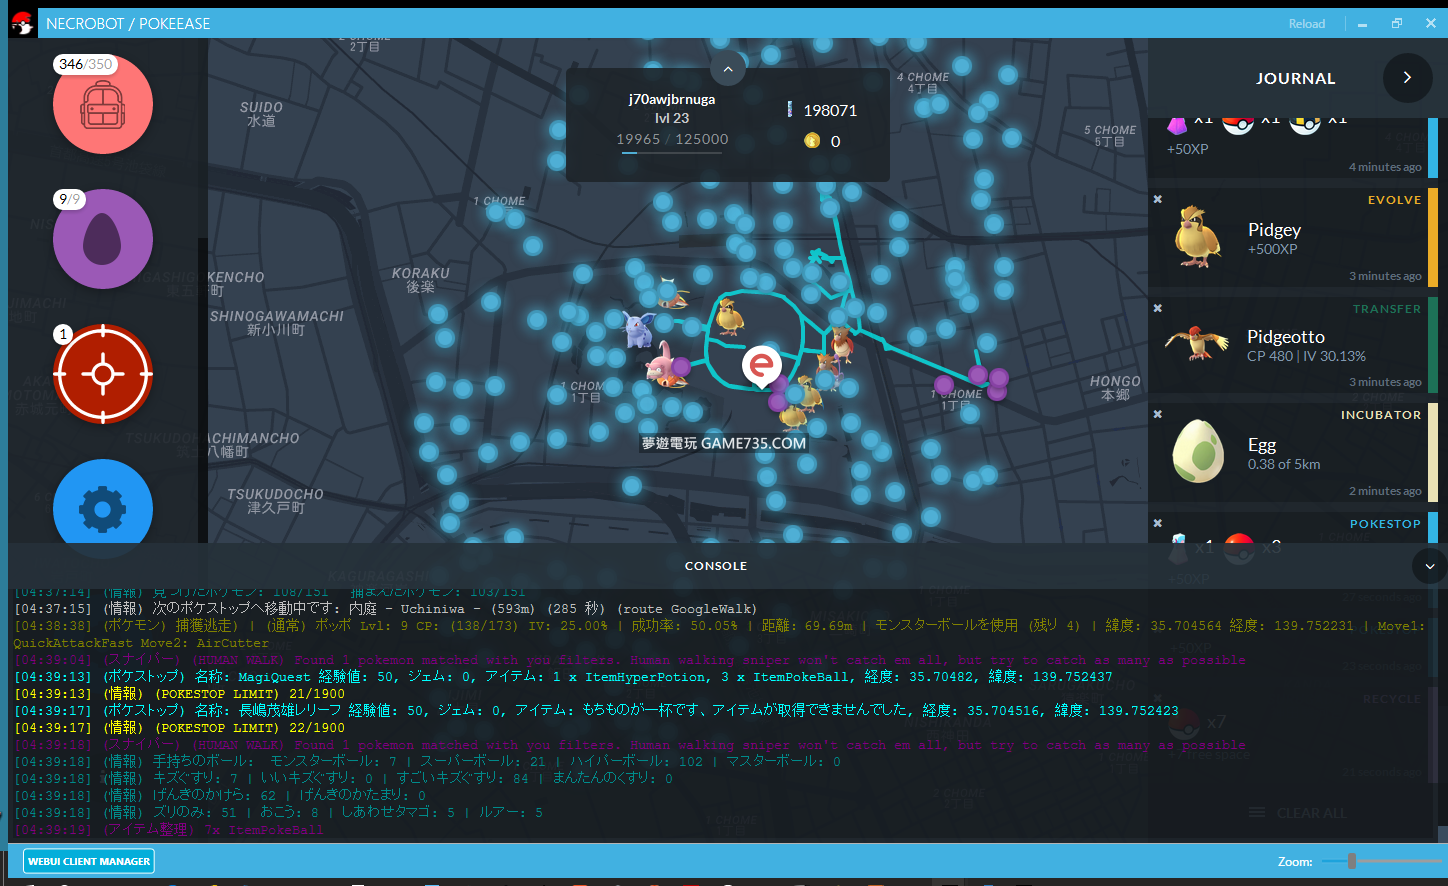1448x886 pixels.
Task: Click the Reload link in title bar
Action: 1306,24
